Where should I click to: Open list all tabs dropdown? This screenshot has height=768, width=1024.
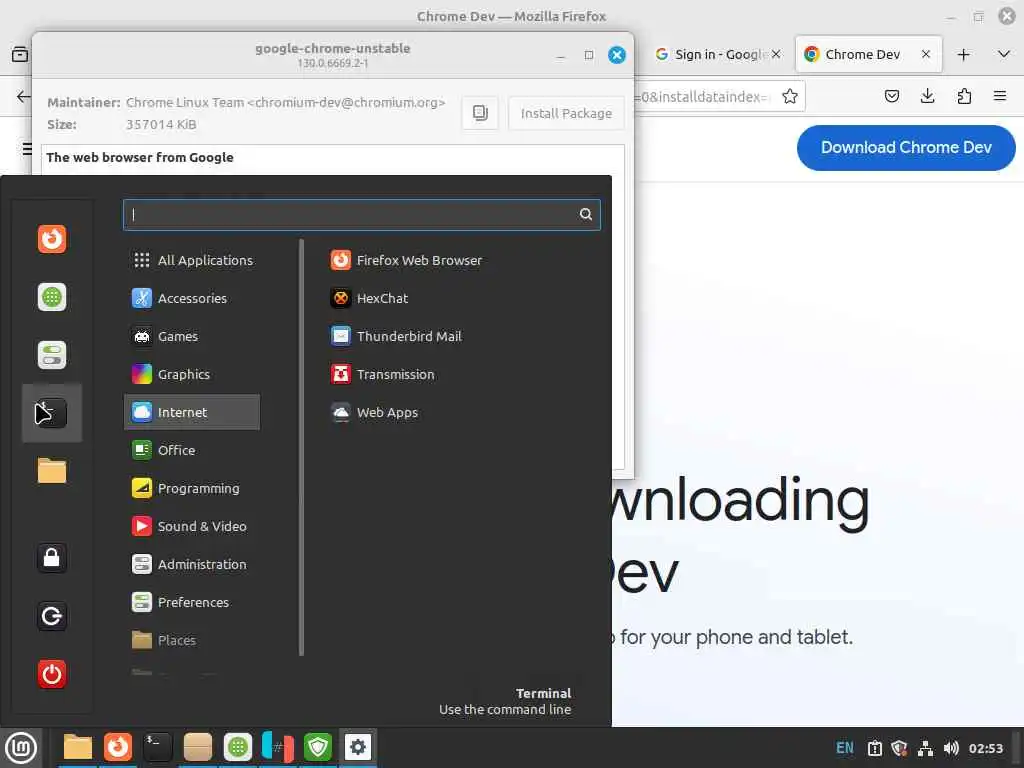point(1004,54)
